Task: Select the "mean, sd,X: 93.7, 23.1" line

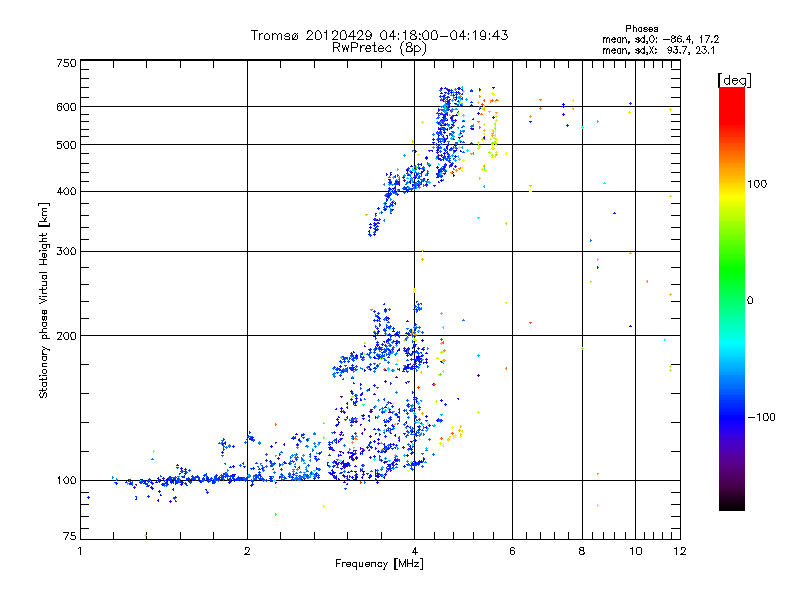Action: point(659,50)
